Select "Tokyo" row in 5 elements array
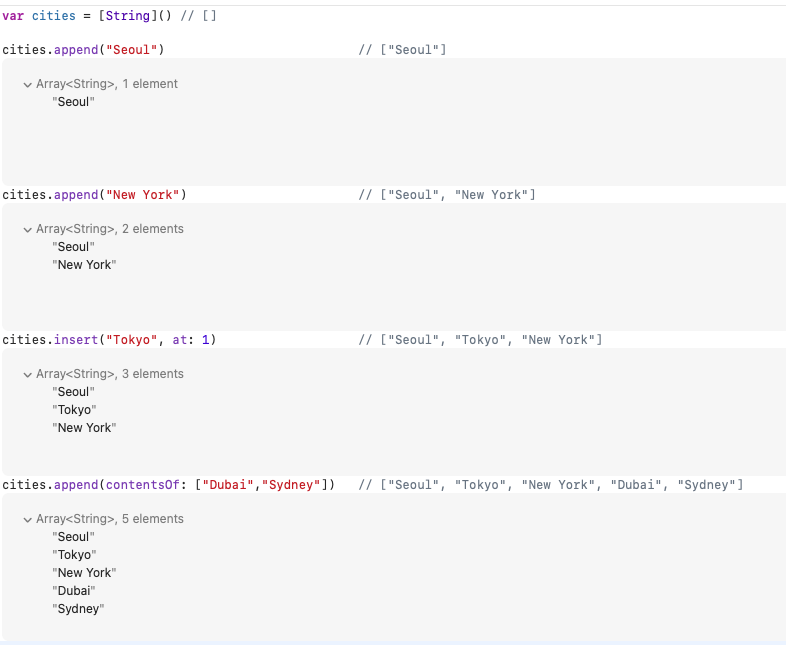786x645 pixels. [x=74, y=555]
